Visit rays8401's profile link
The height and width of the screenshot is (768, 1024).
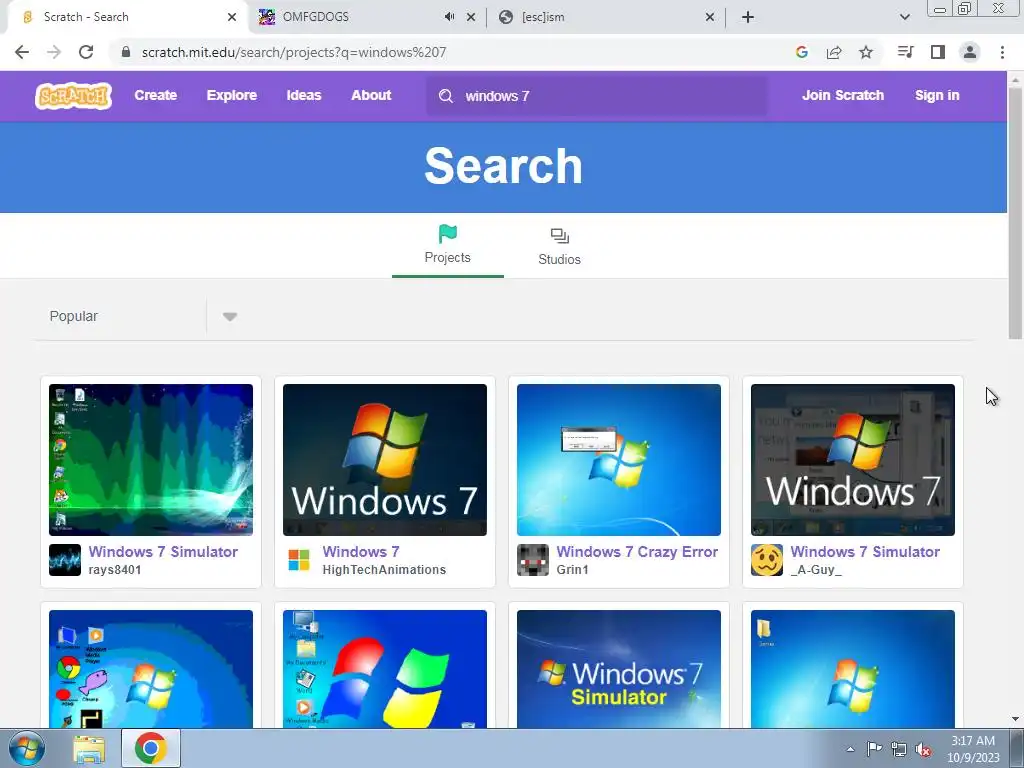tap(115, 569)
